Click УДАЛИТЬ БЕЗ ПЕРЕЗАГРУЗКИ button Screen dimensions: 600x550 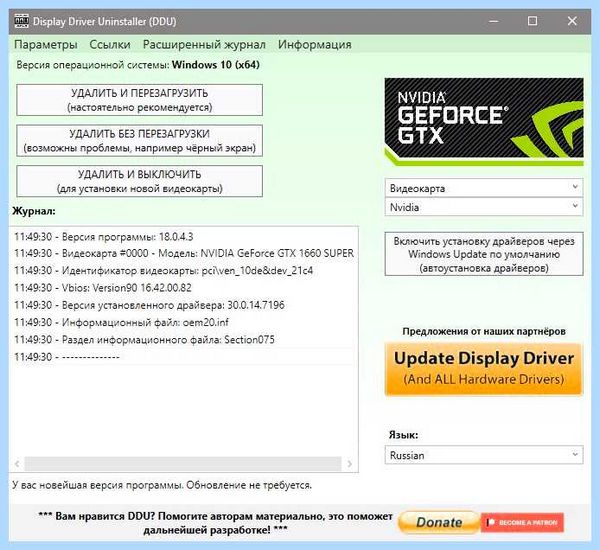pyautogui.click(x=139, y=140)
